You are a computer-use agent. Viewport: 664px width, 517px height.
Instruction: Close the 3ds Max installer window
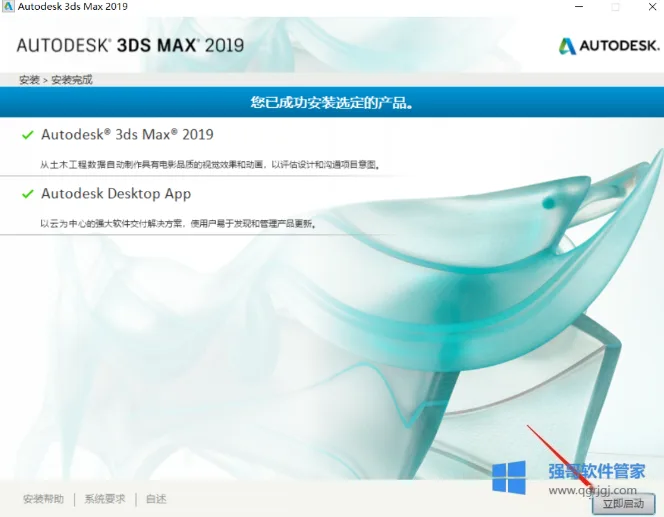tap(652, 7)
